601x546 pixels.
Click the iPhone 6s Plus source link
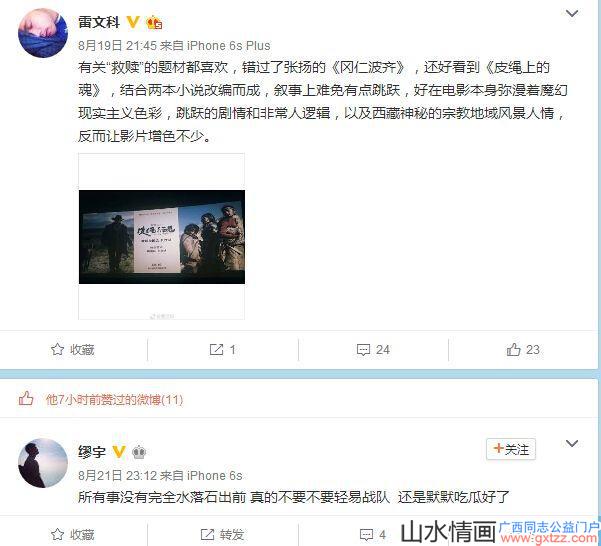point(228,46)
